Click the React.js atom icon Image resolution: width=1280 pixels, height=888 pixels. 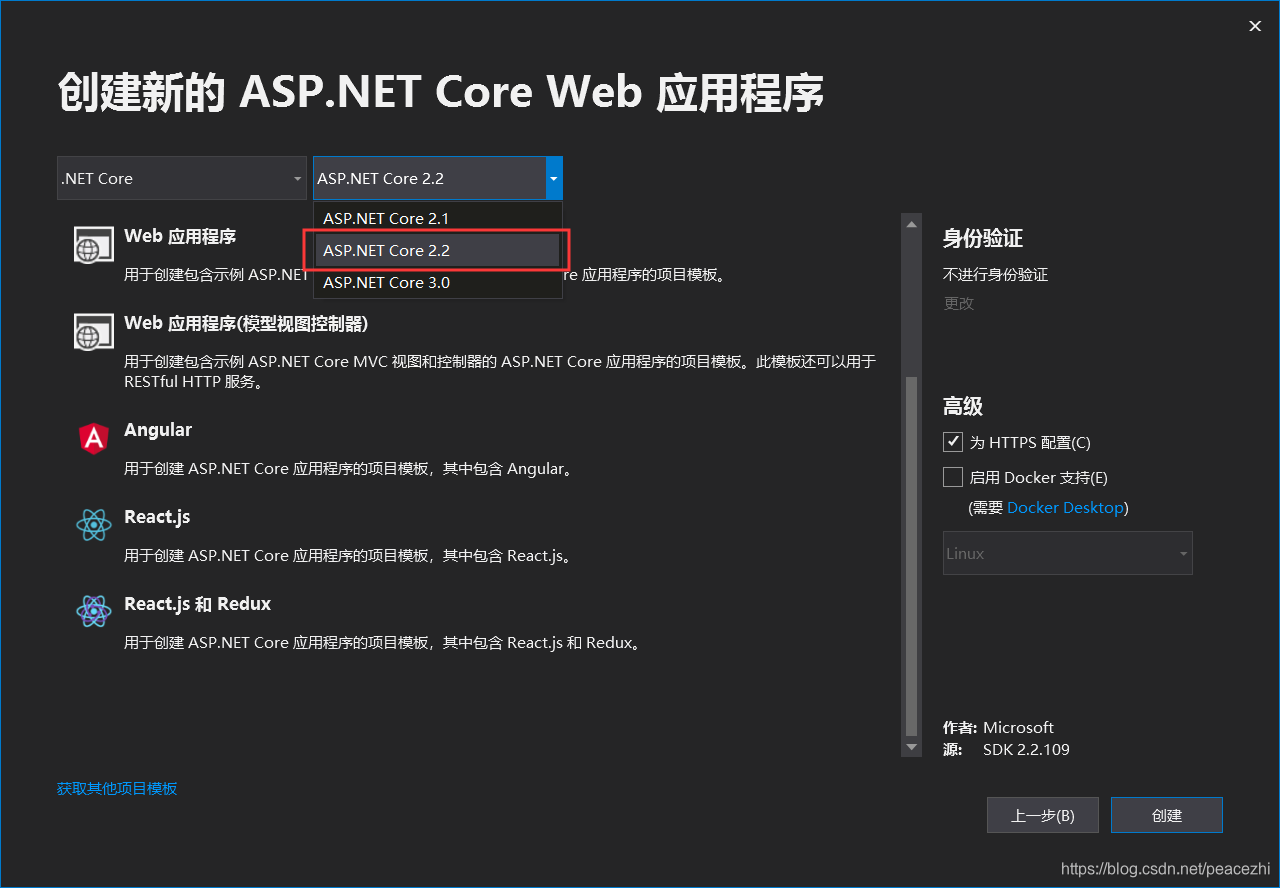click(93, 525)
